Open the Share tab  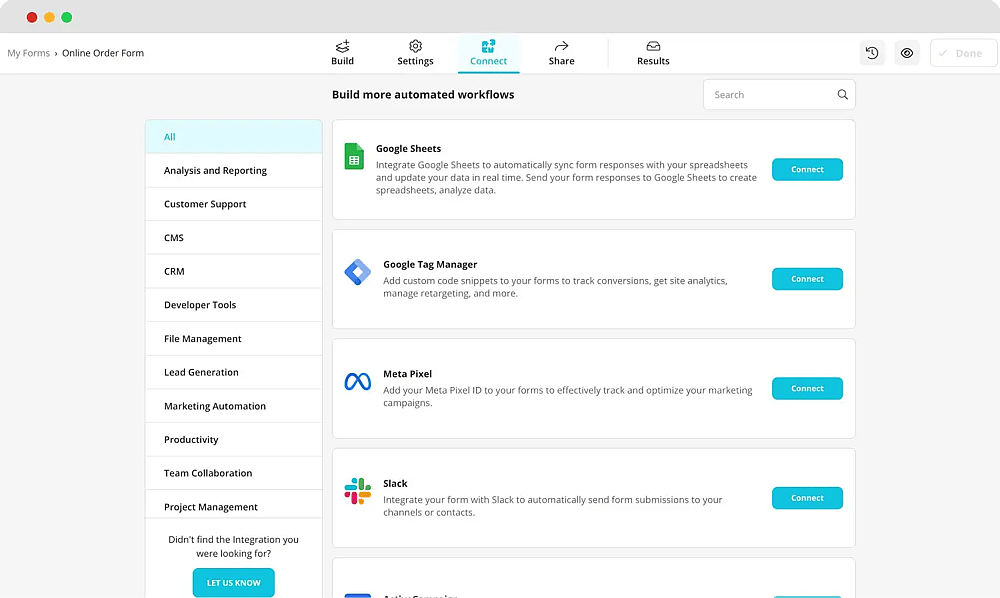[x=561, y=53]
